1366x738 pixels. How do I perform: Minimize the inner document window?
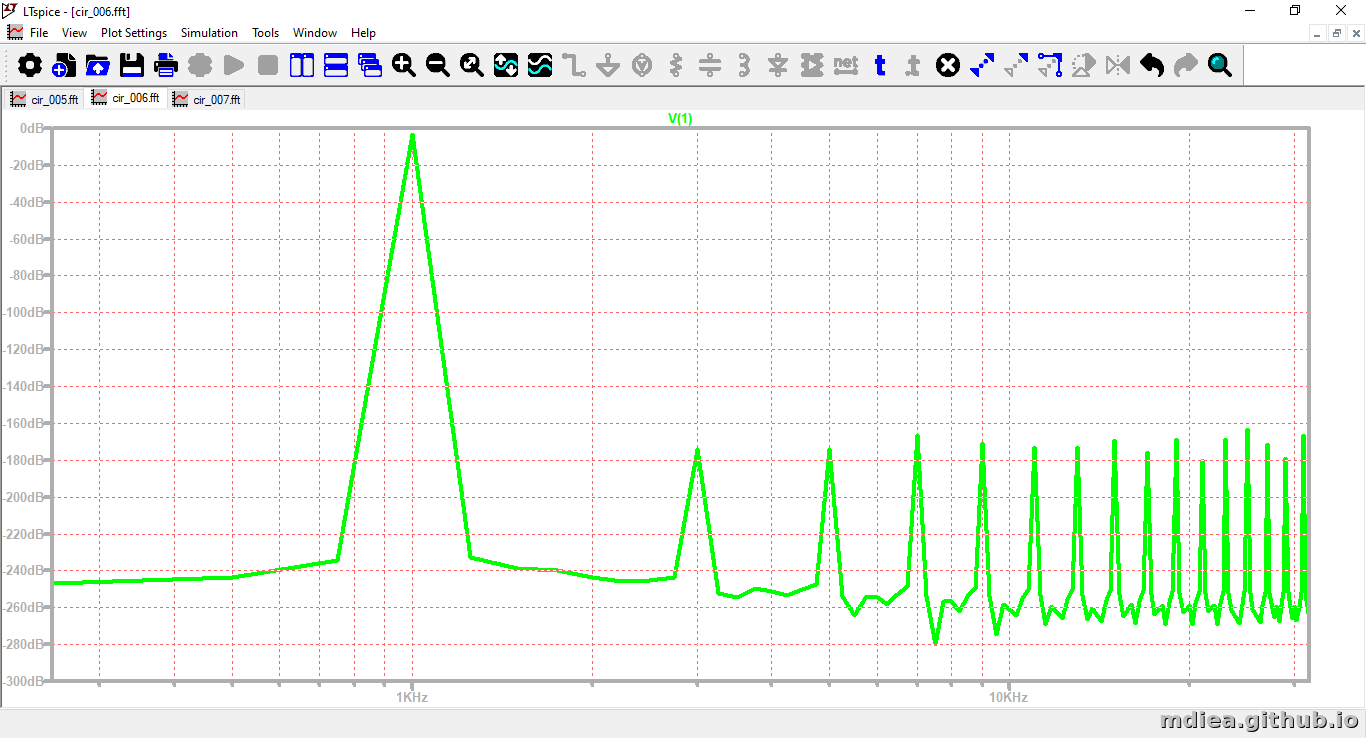pos(1318,33)
